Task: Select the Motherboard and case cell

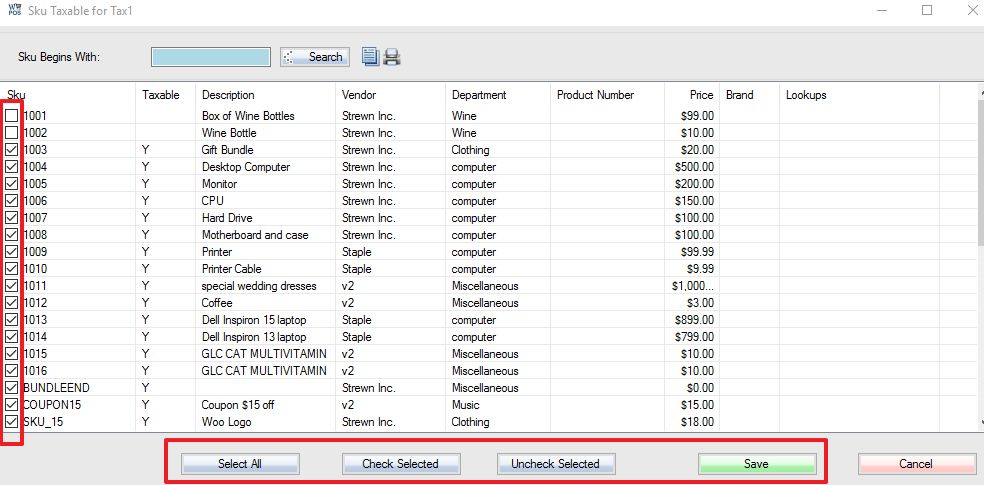Action: click(x=255, y=234)
